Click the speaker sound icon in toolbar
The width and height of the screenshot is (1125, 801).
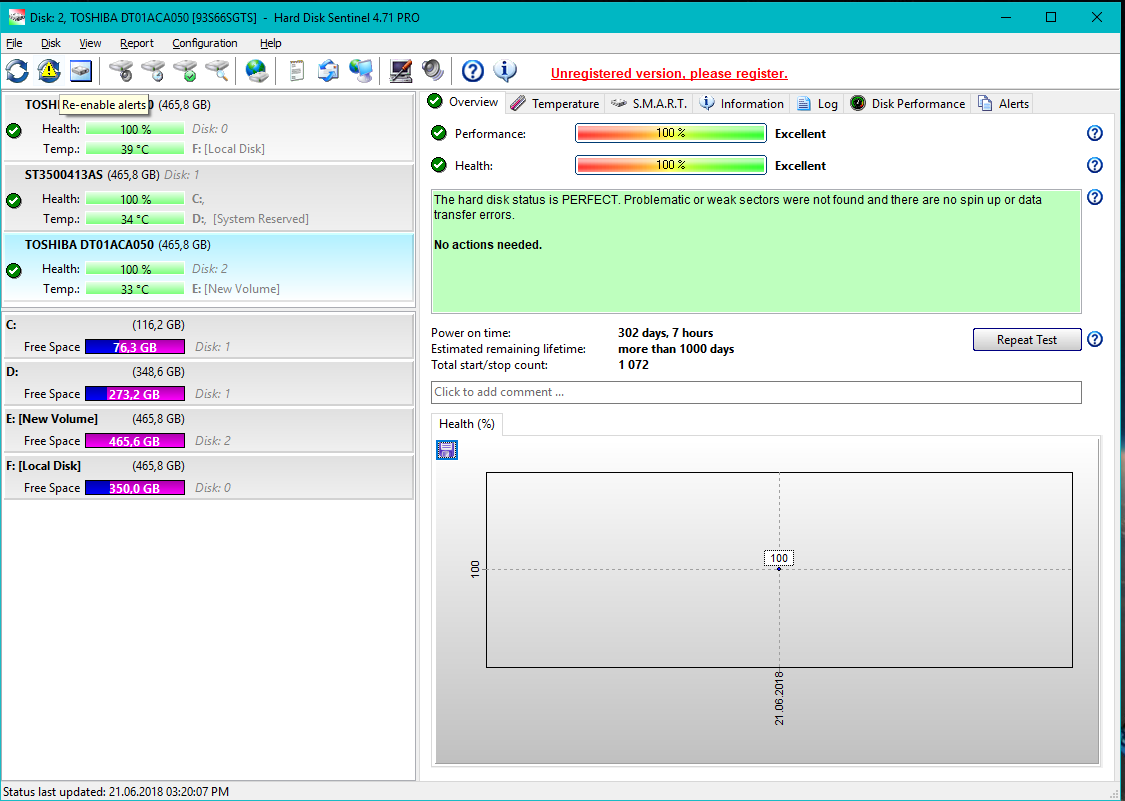point(432,71)
